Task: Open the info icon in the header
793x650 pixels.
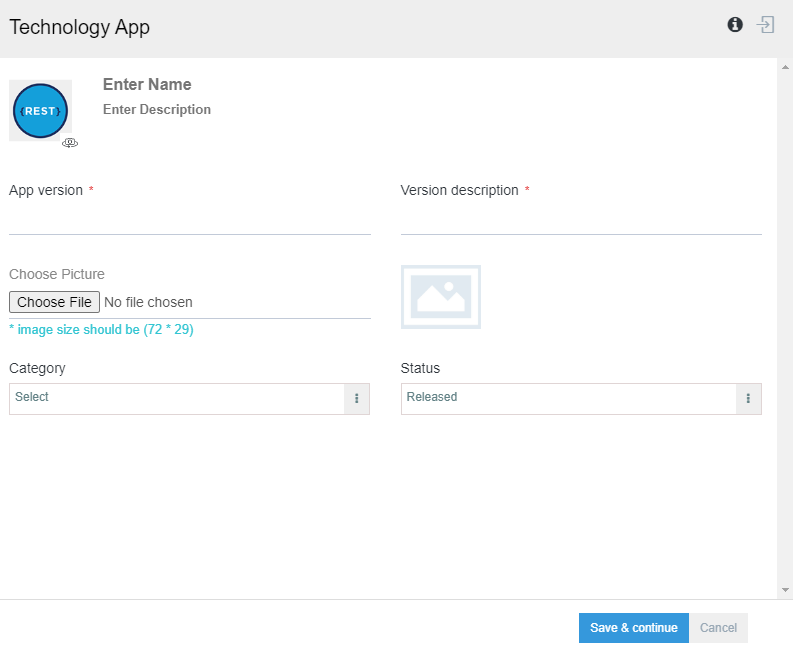Action: click(x=735, y=24)
